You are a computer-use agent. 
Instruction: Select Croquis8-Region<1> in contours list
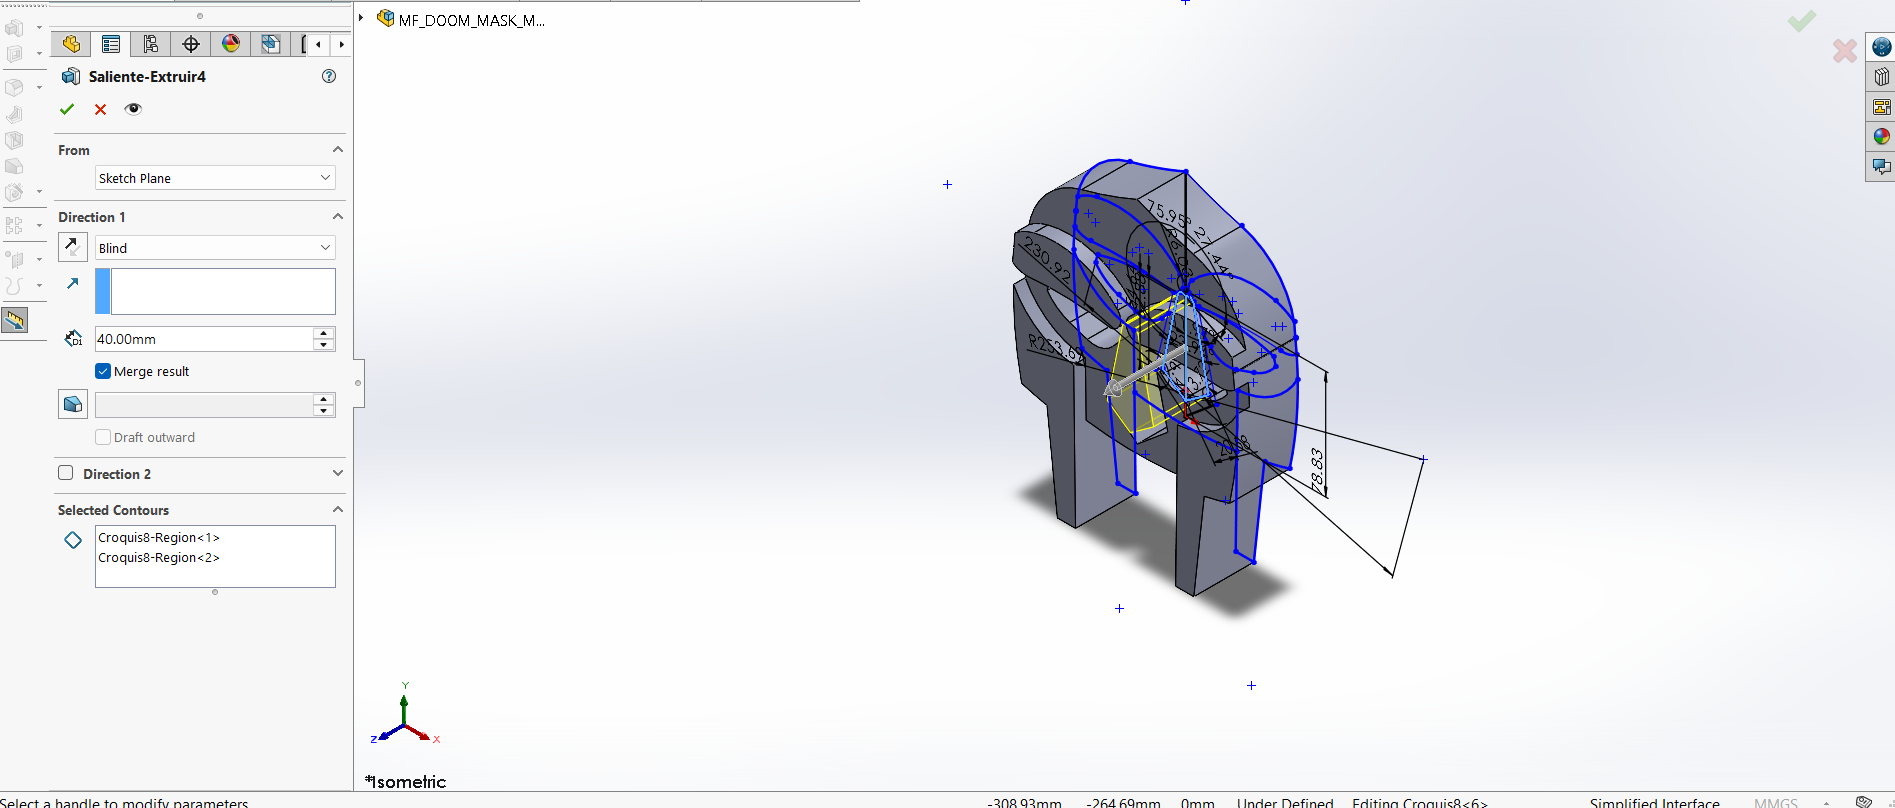point(159,538)
